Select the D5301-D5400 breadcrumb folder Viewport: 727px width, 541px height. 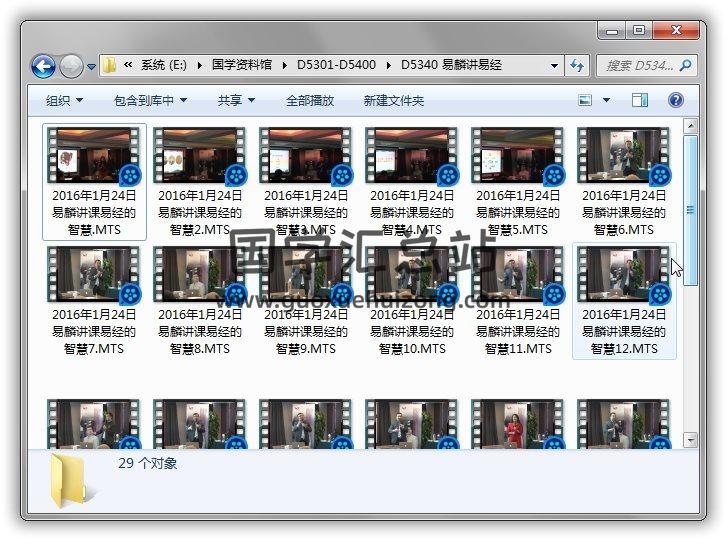(x=336, y=66)
